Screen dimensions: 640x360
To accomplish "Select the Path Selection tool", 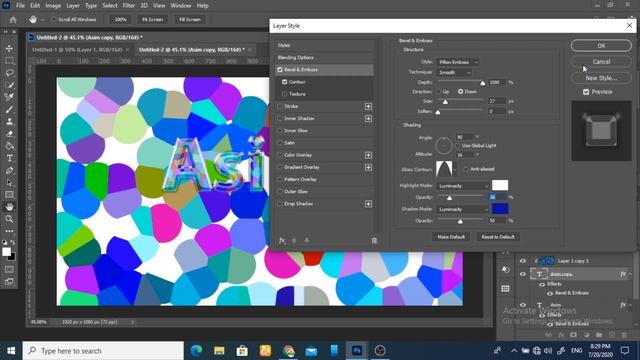I will (9, 183).
